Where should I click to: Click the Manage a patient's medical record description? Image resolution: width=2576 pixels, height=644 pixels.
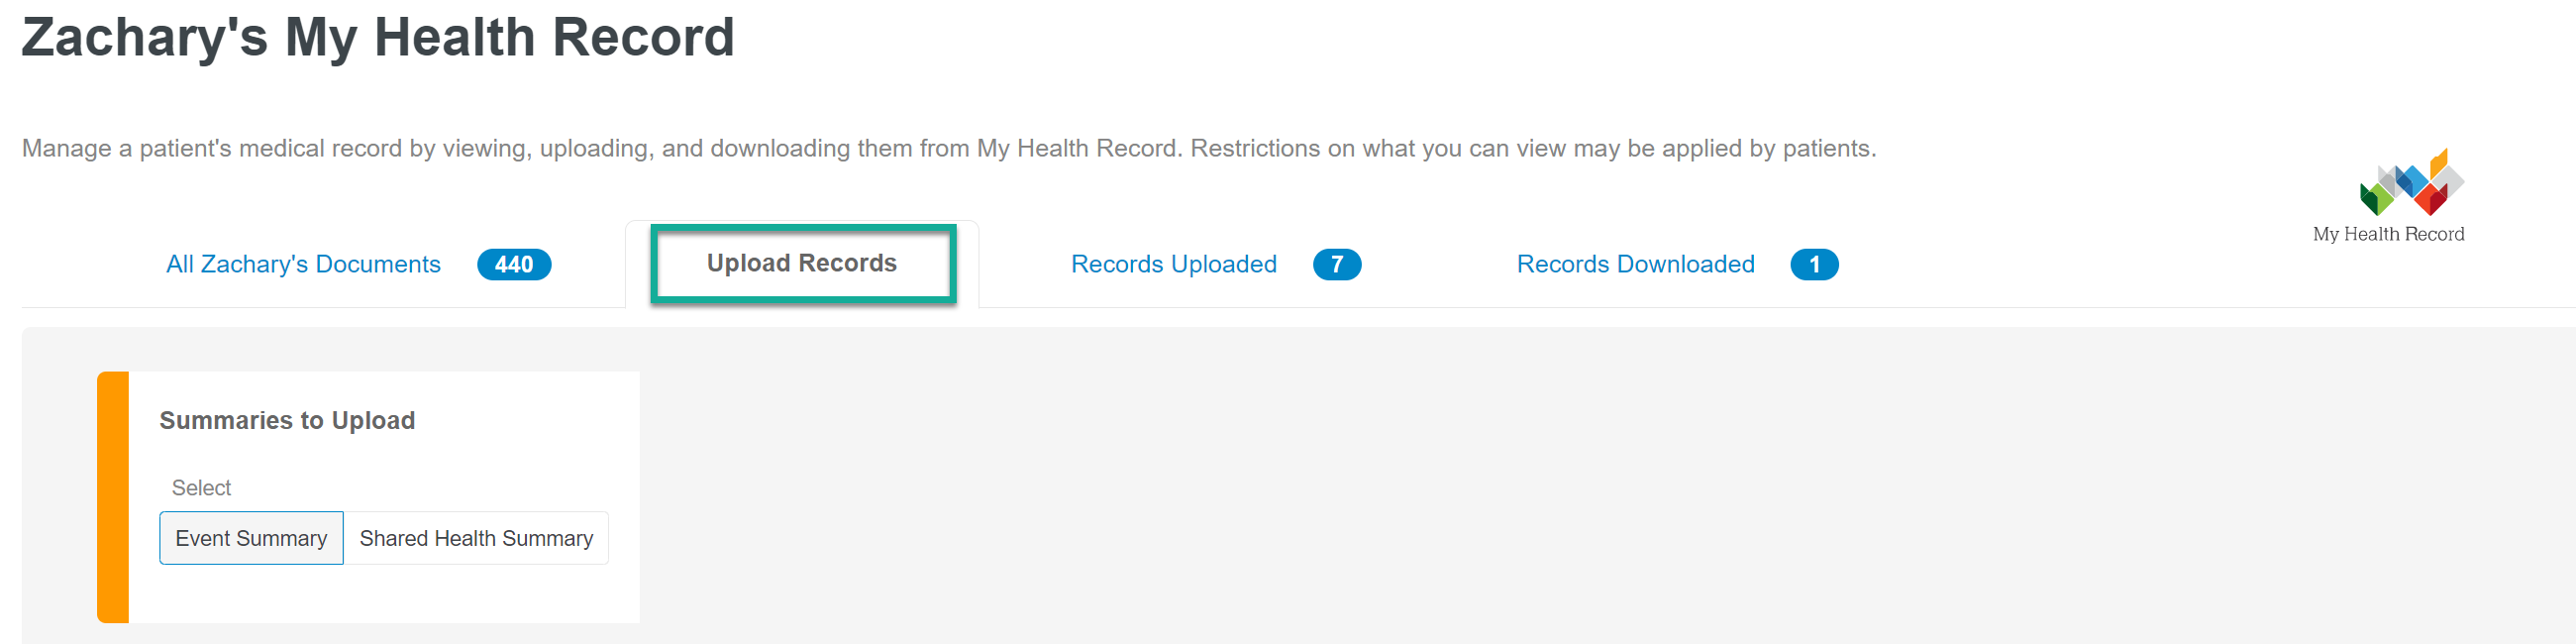tap(949, 148)
